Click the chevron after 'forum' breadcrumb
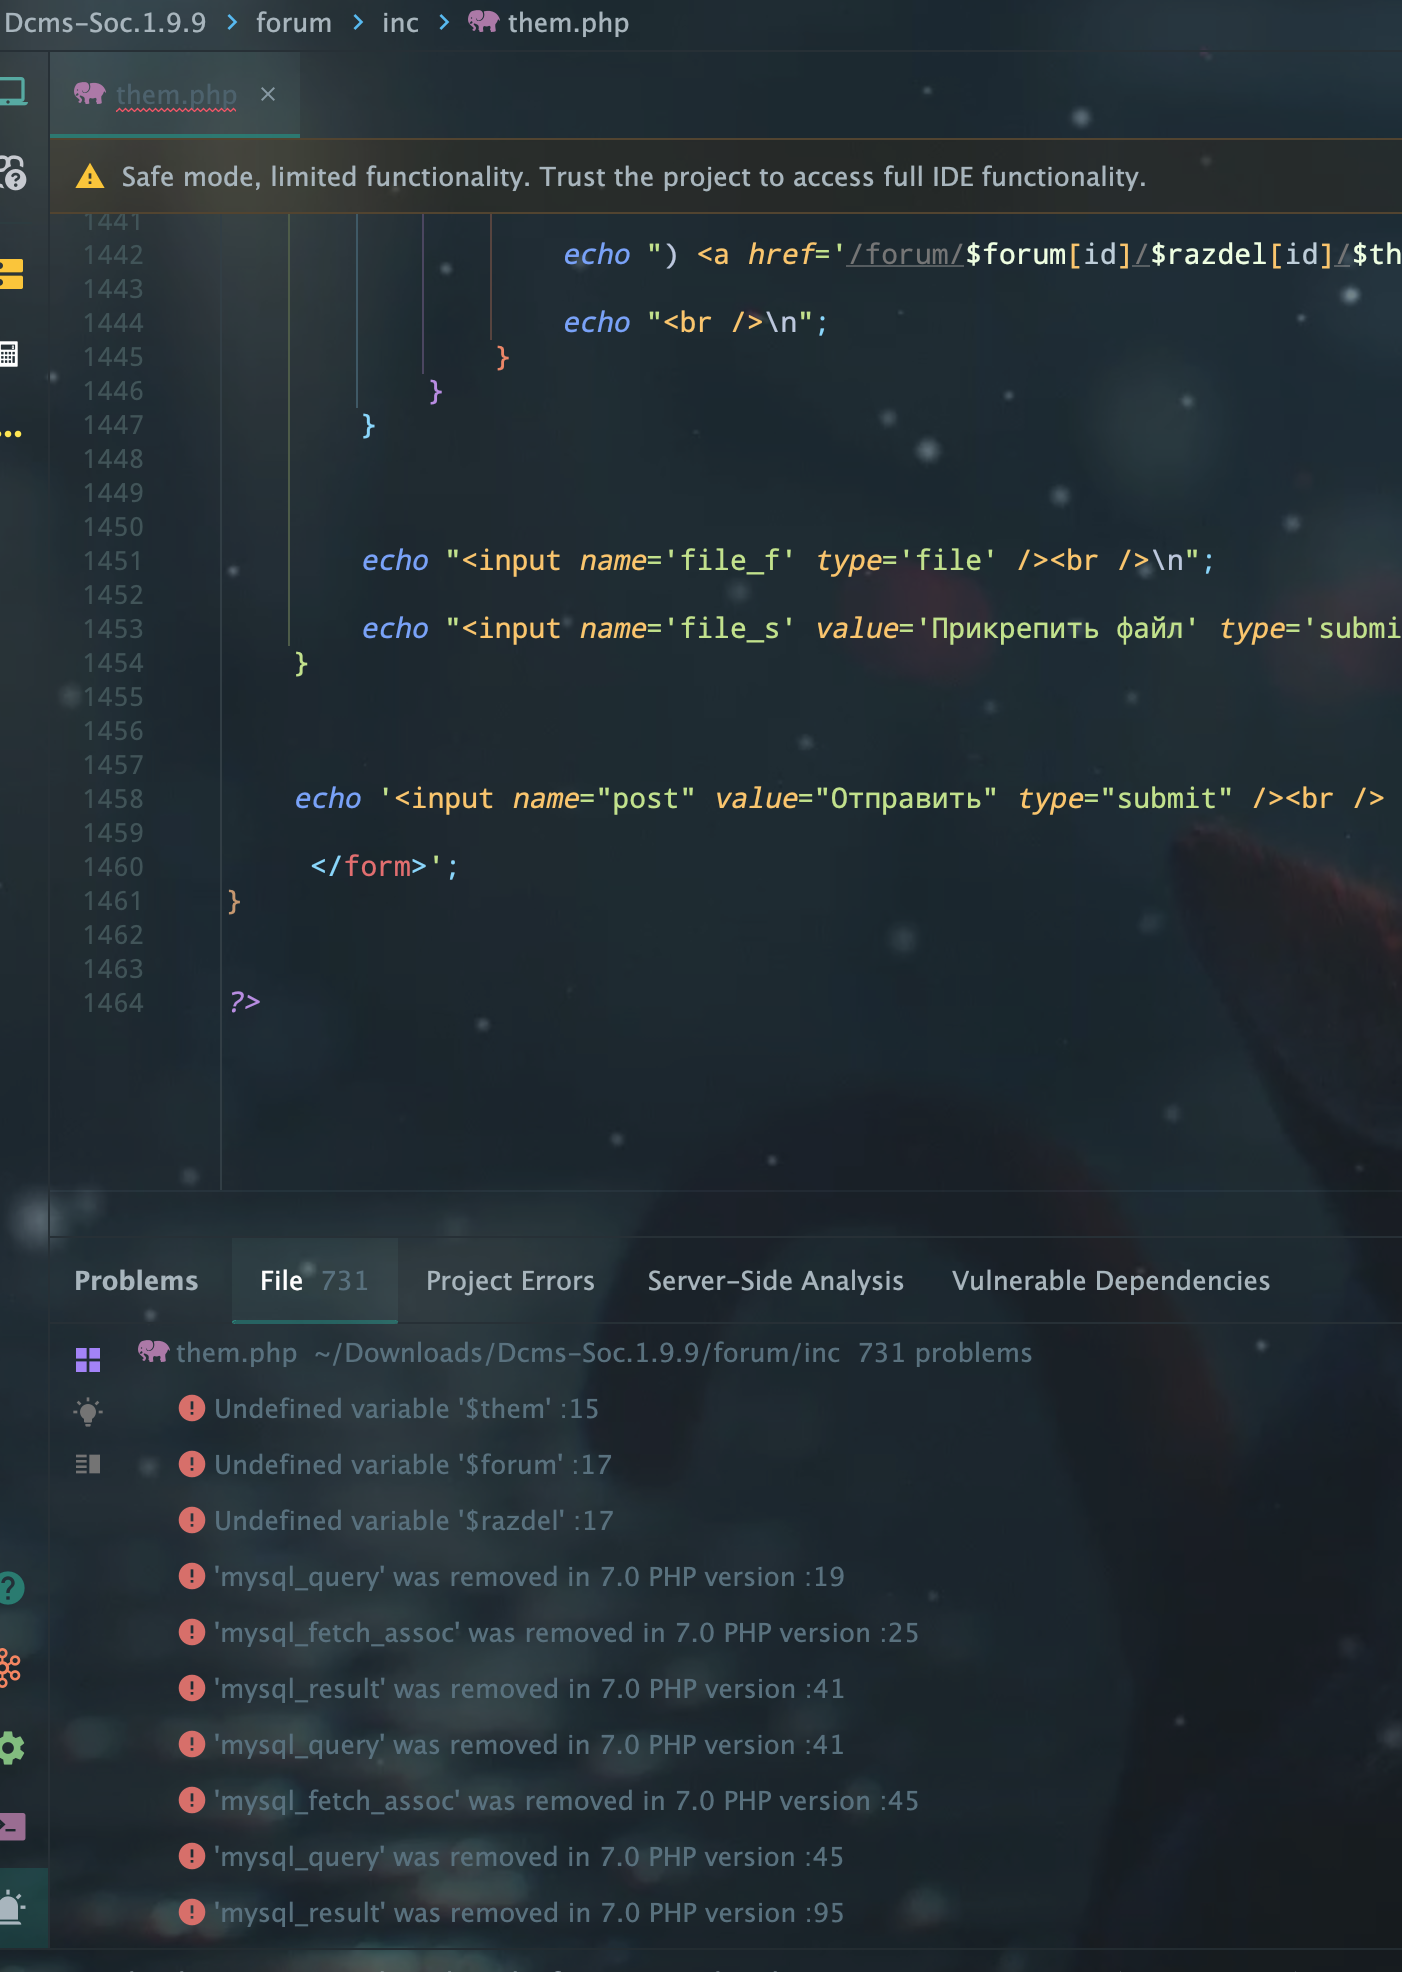The height and width of the screenshot is (1972, 1402). click(358, 22)
